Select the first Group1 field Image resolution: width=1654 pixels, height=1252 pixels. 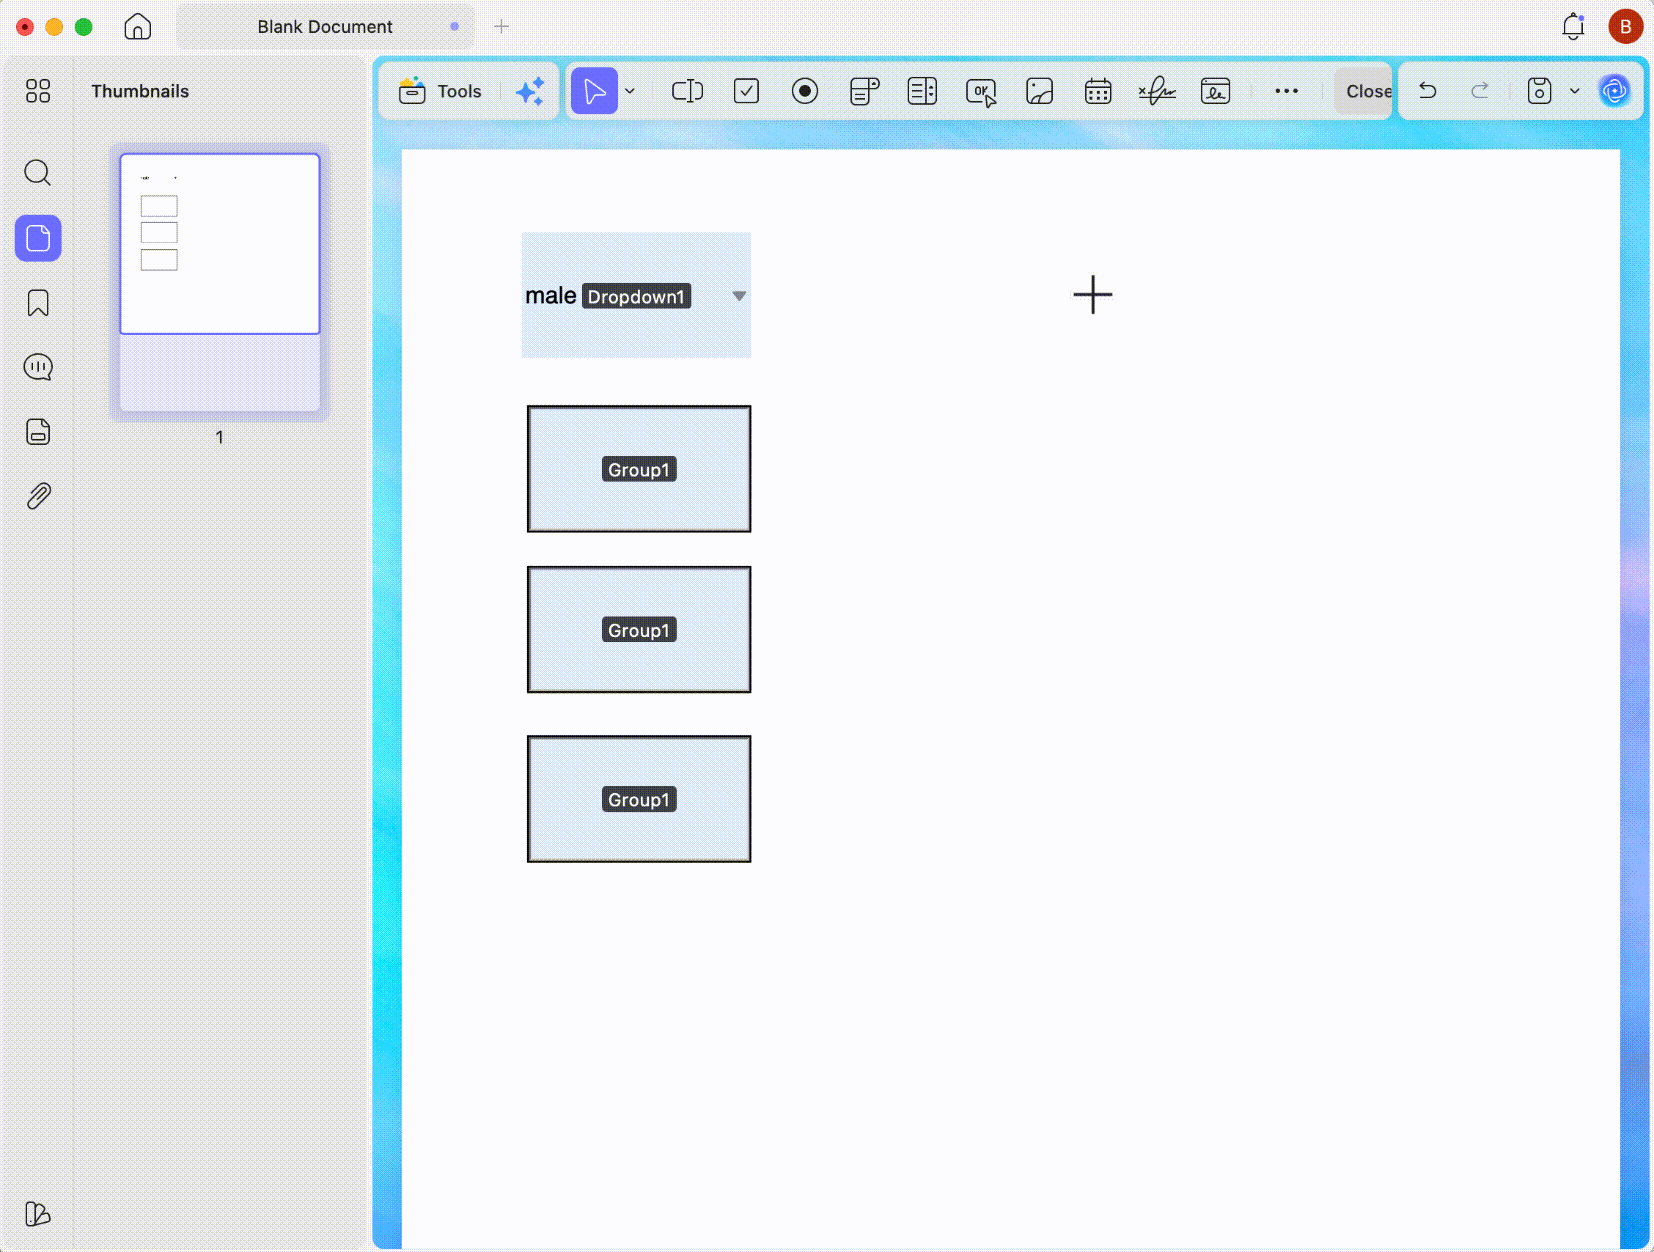[639, 469]
